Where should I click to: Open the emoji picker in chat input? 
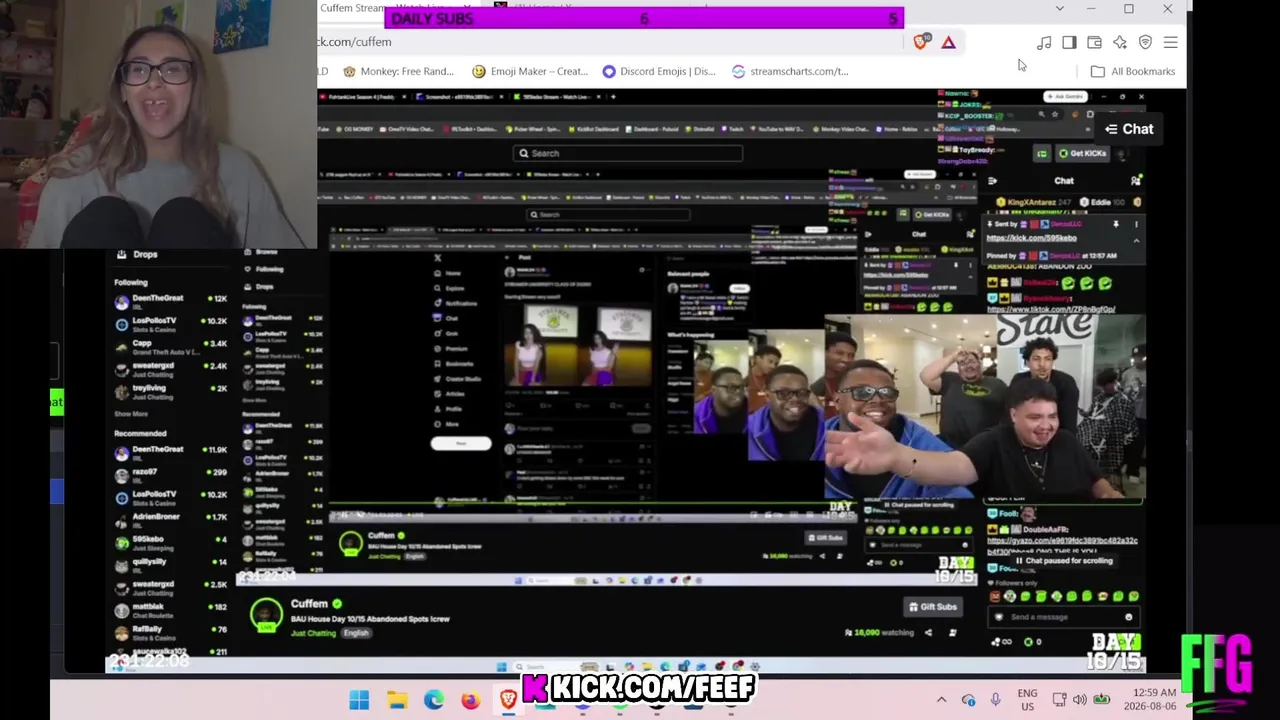[1128, 617]
